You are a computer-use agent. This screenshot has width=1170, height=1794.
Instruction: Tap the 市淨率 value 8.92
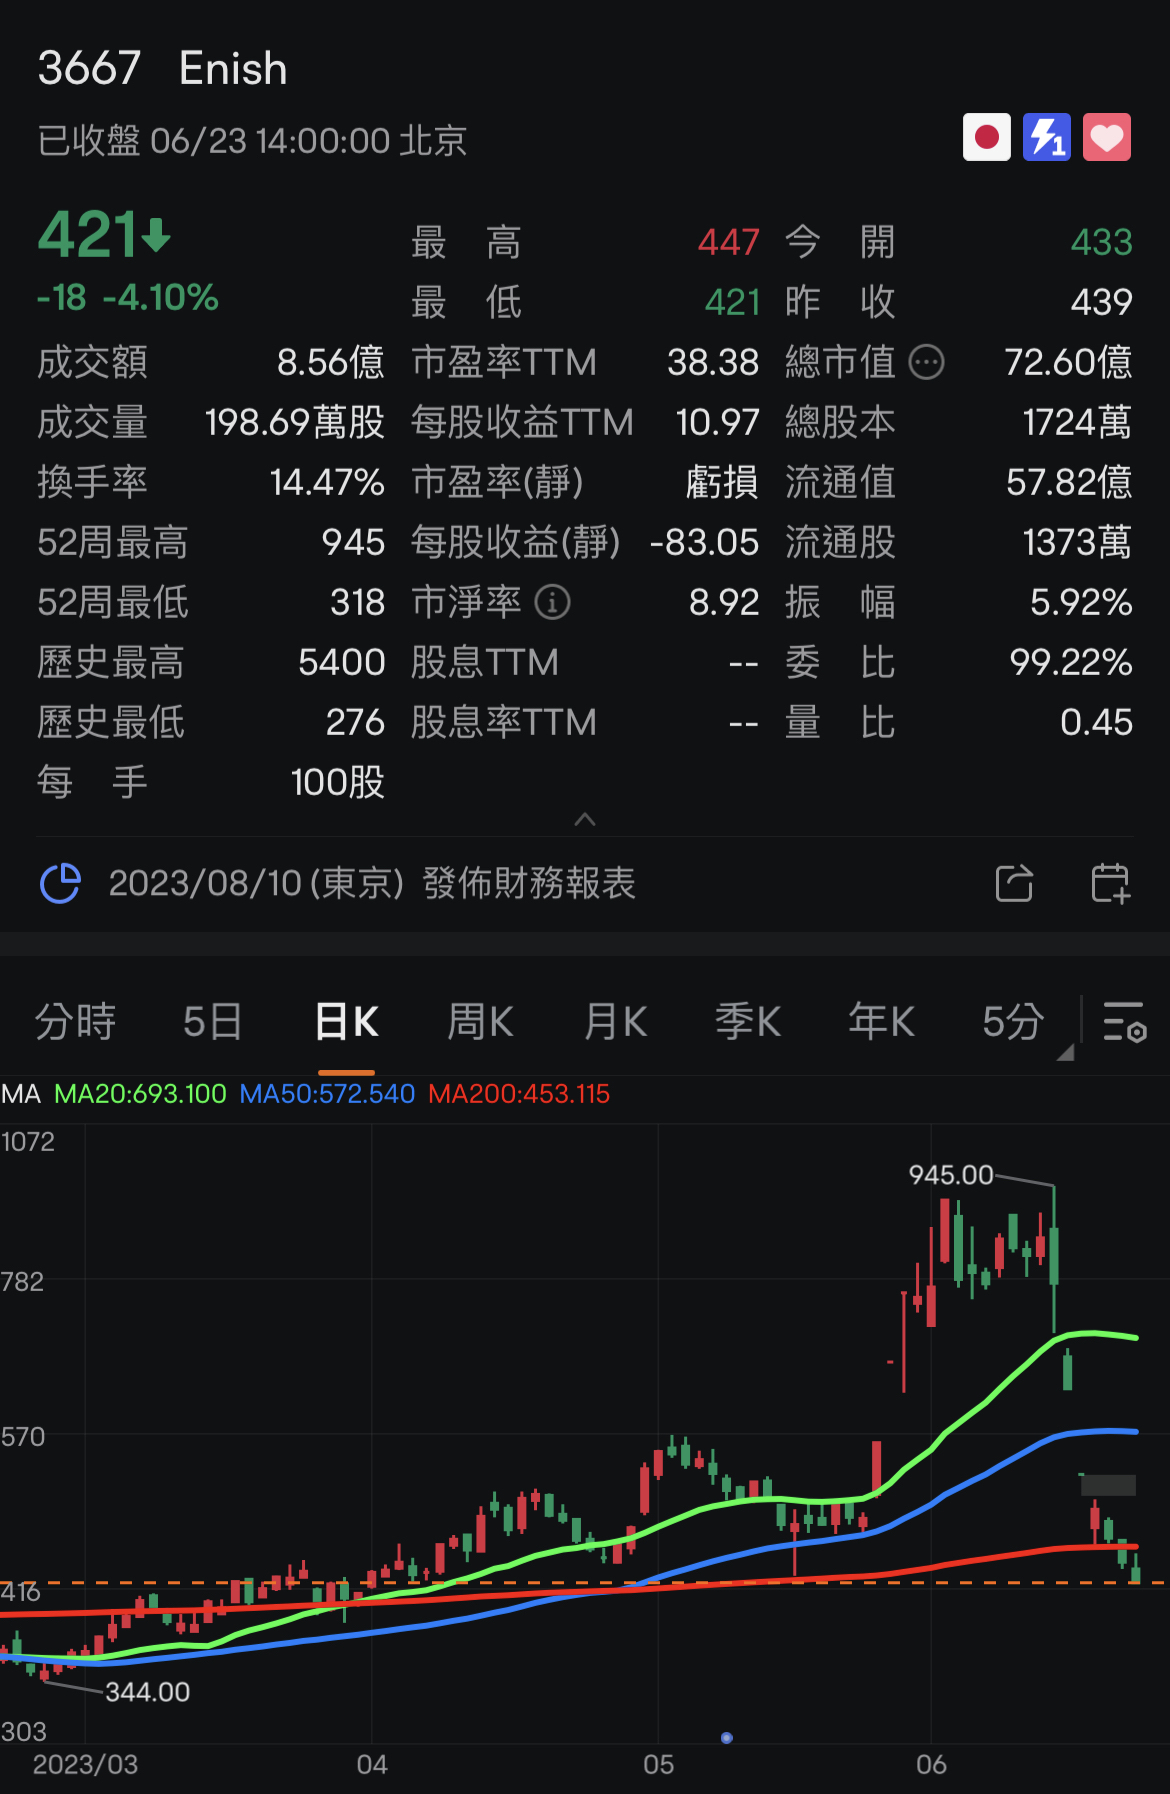724,602
